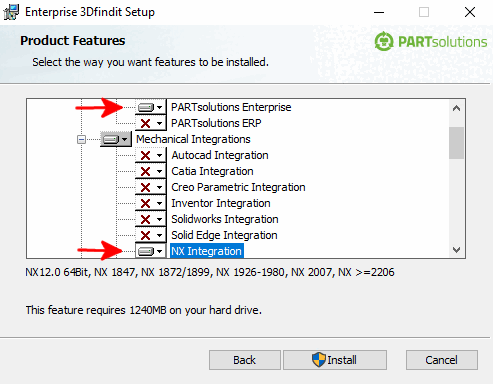Click the PARTsolutions logo
Image resolution: width=493 pixels, height=384 pixels.
[x=431, y=42]
